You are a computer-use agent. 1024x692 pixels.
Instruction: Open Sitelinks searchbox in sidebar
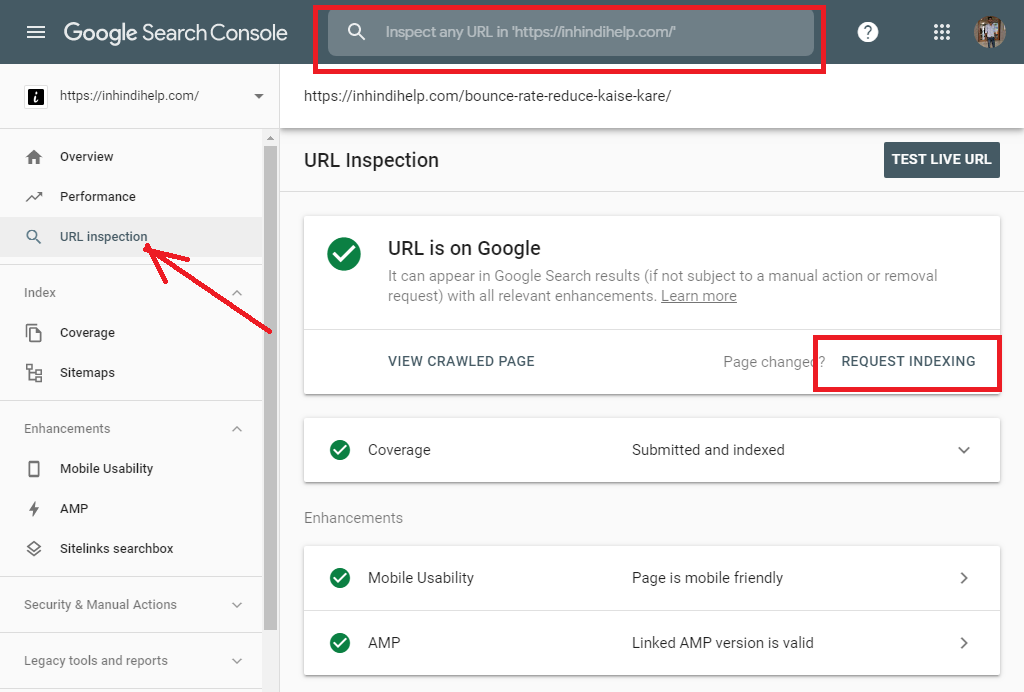131,548
